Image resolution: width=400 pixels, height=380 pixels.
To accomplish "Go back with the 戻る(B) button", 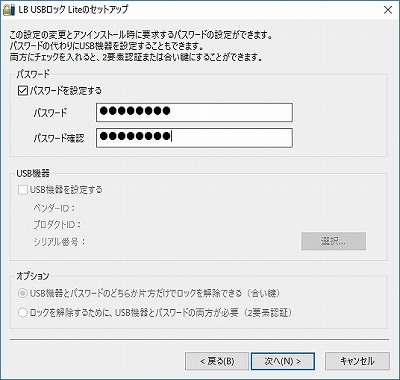I will click(x=217, y=361).
